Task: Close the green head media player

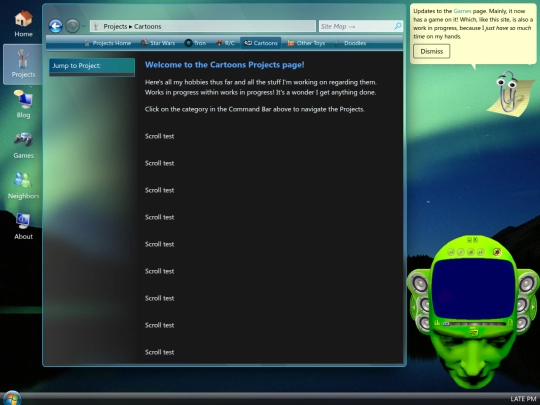Action: 475,240
